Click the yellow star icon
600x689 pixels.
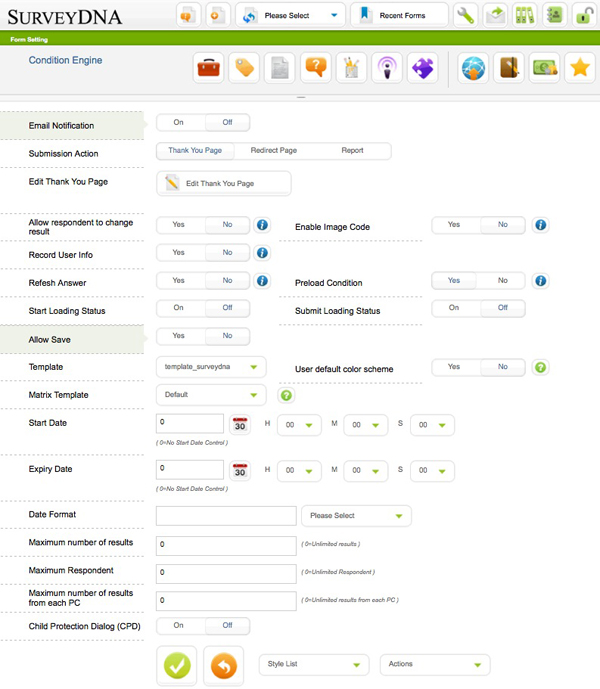(578, 68)
